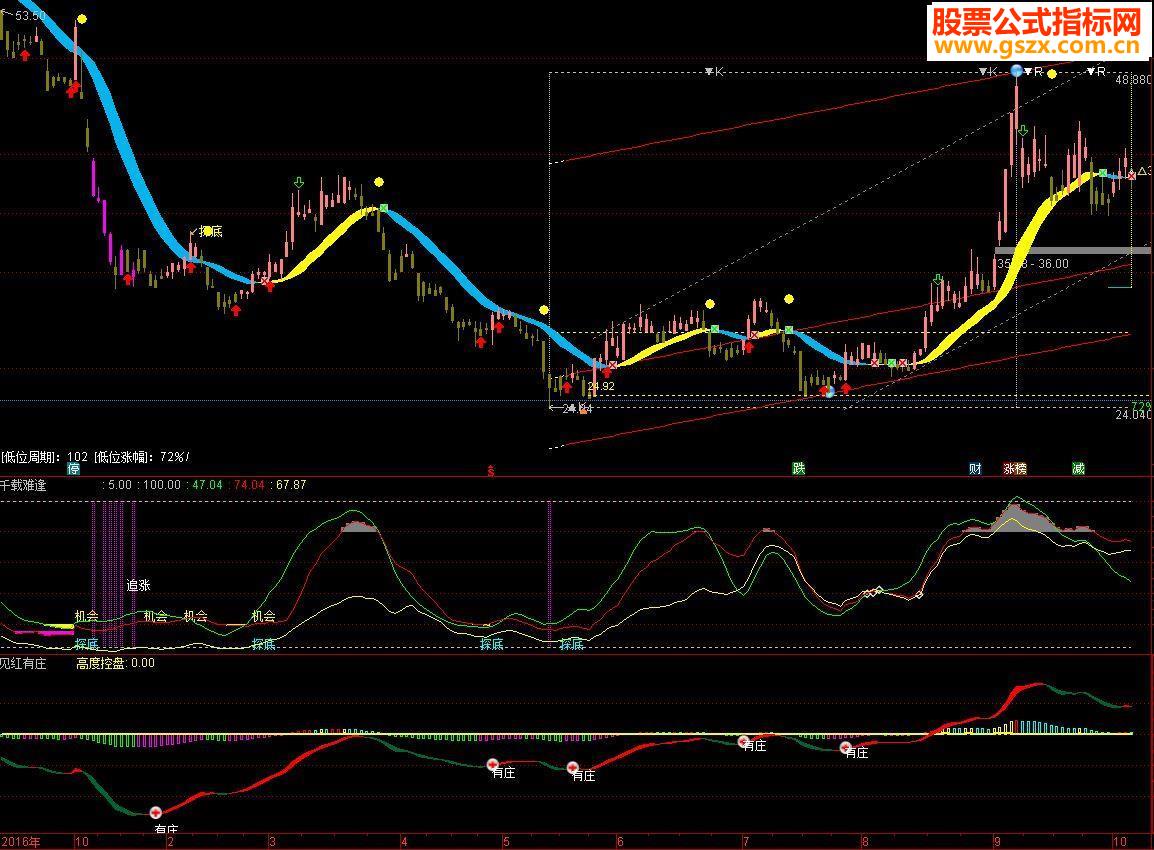1154x850 pixels.
Task: Click the 追涨 signal label
Action: (x=138, y=585)
